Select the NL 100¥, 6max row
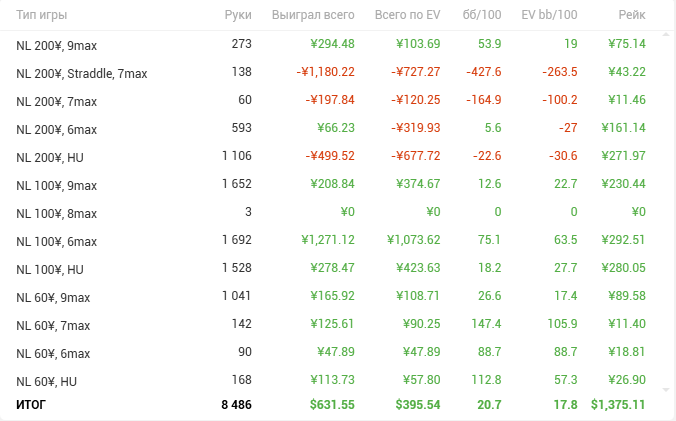The width and height of the screenshot is (676, 421). click(57, 241)
